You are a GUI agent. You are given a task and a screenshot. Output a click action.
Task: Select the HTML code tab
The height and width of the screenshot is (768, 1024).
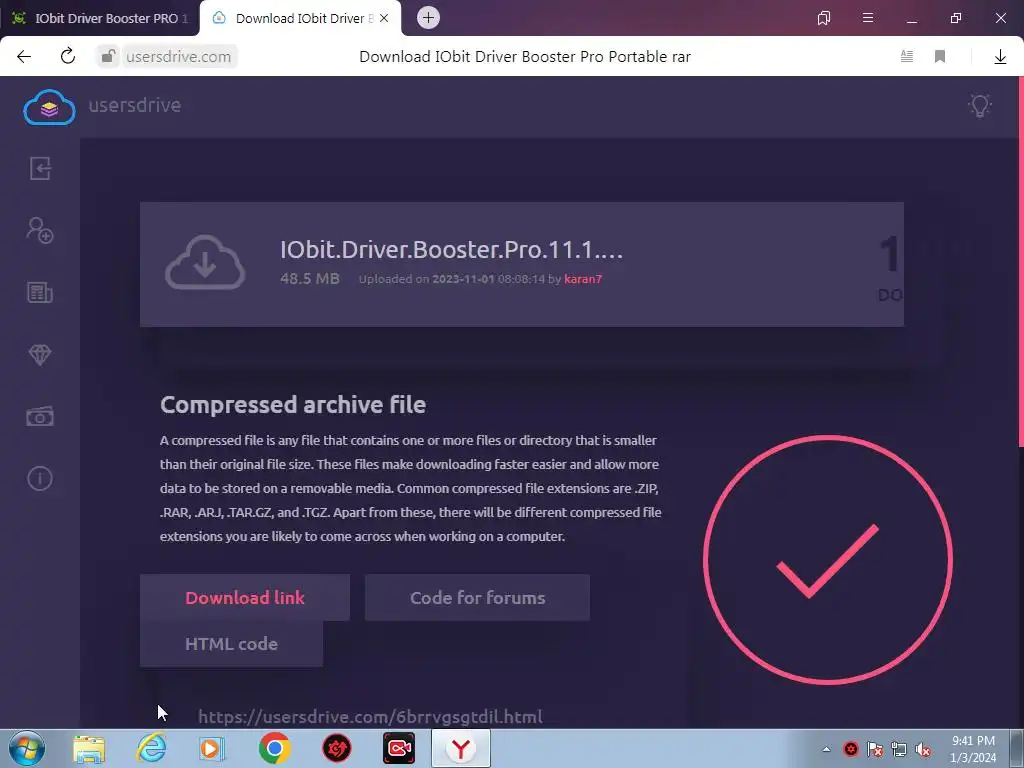click(x=231, y=644)
